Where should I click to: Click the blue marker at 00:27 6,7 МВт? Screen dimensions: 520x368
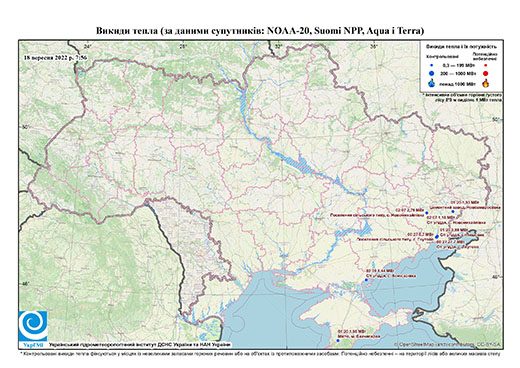(x=437, y=237)
